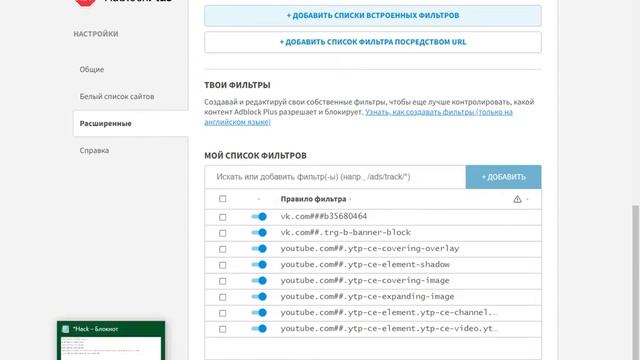Turn off ytp-ce-covering-image filter switch
640x360 pixels.
click(x=259, y=280)
